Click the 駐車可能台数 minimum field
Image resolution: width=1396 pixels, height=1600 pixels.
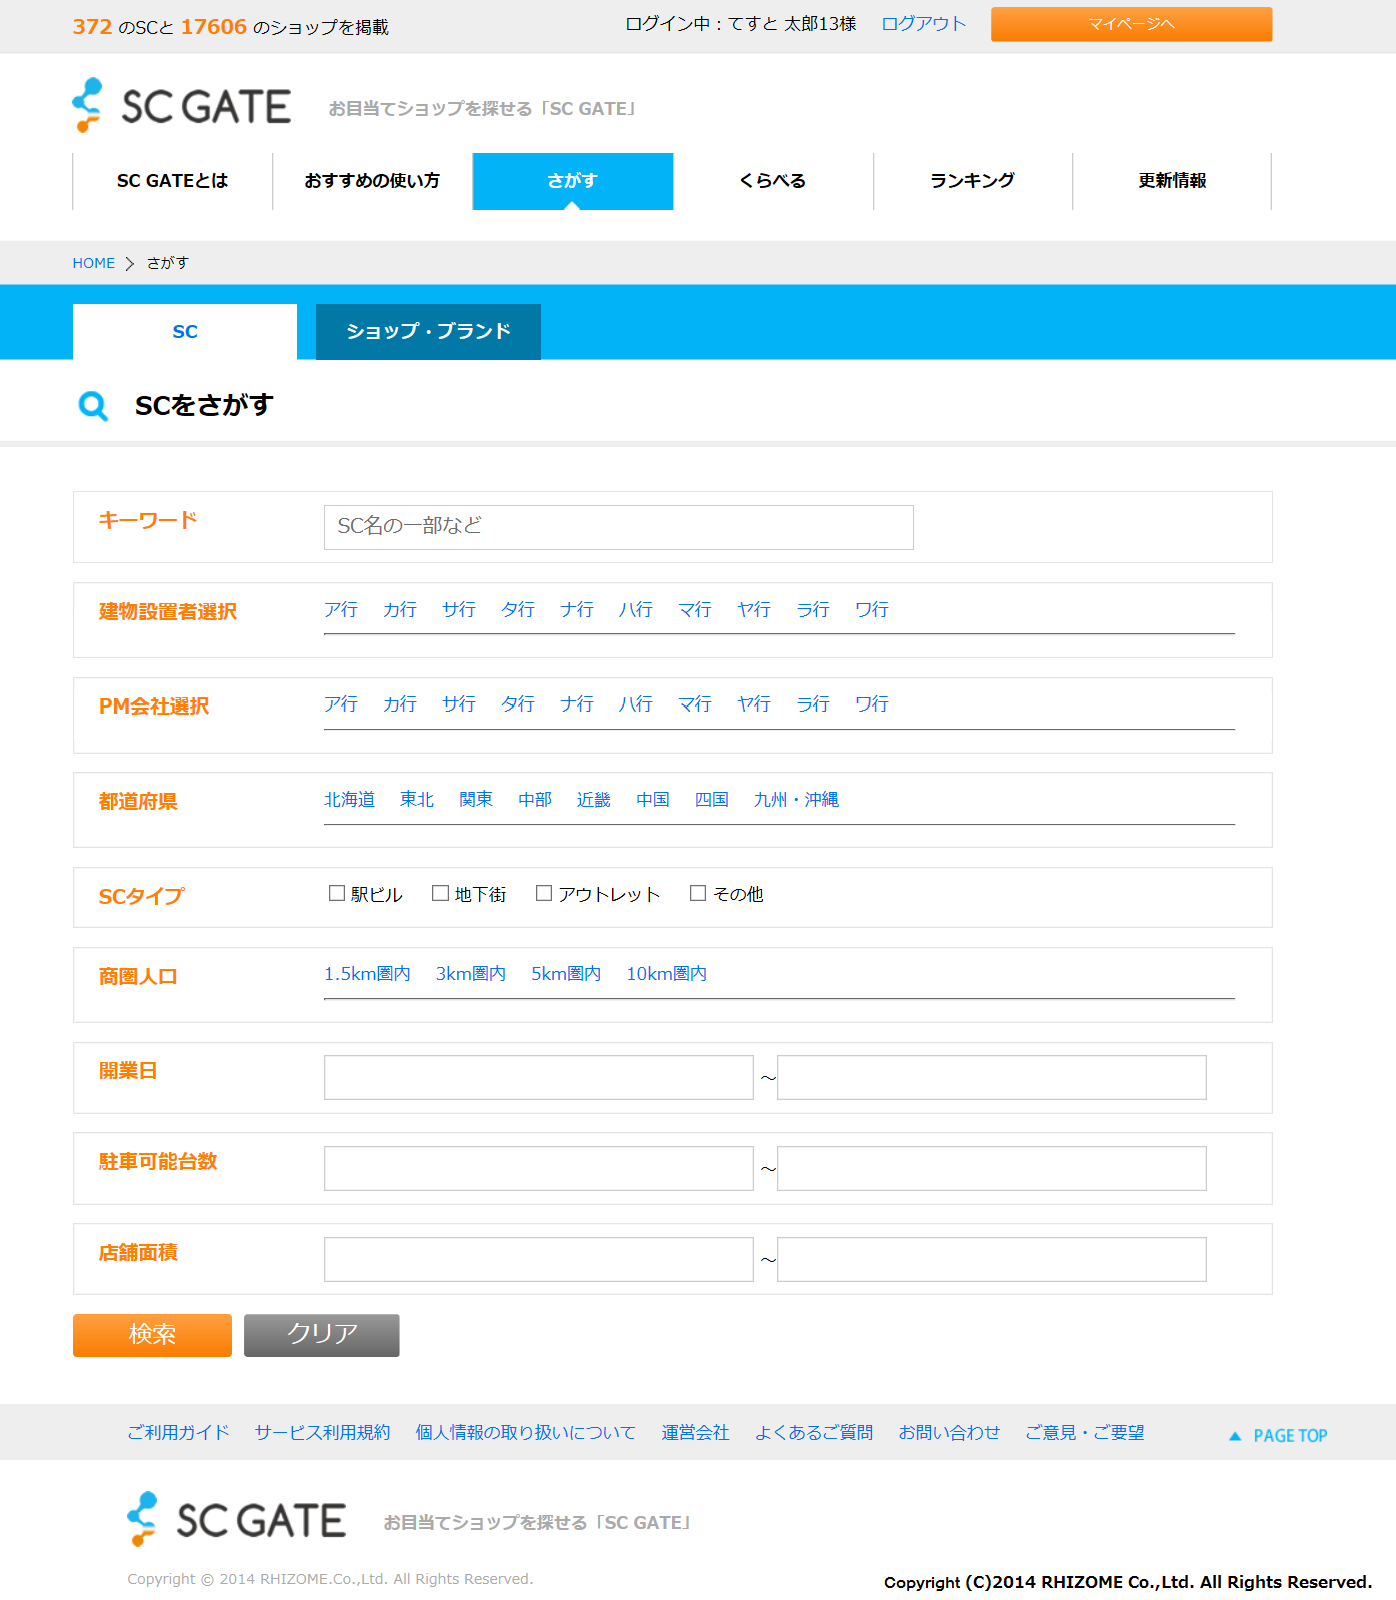coord(538,1168)
